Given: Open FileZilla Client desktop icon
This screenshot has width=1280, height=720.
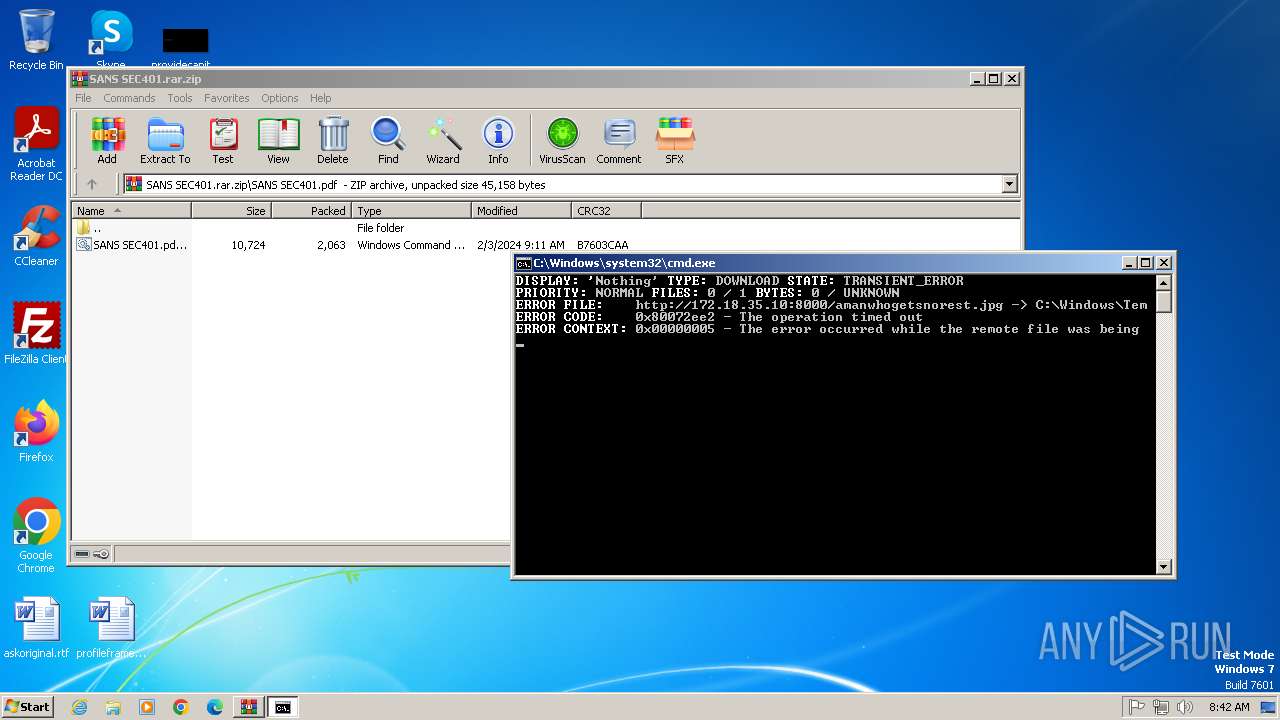Looking at the screenshot, I should 36,334.
